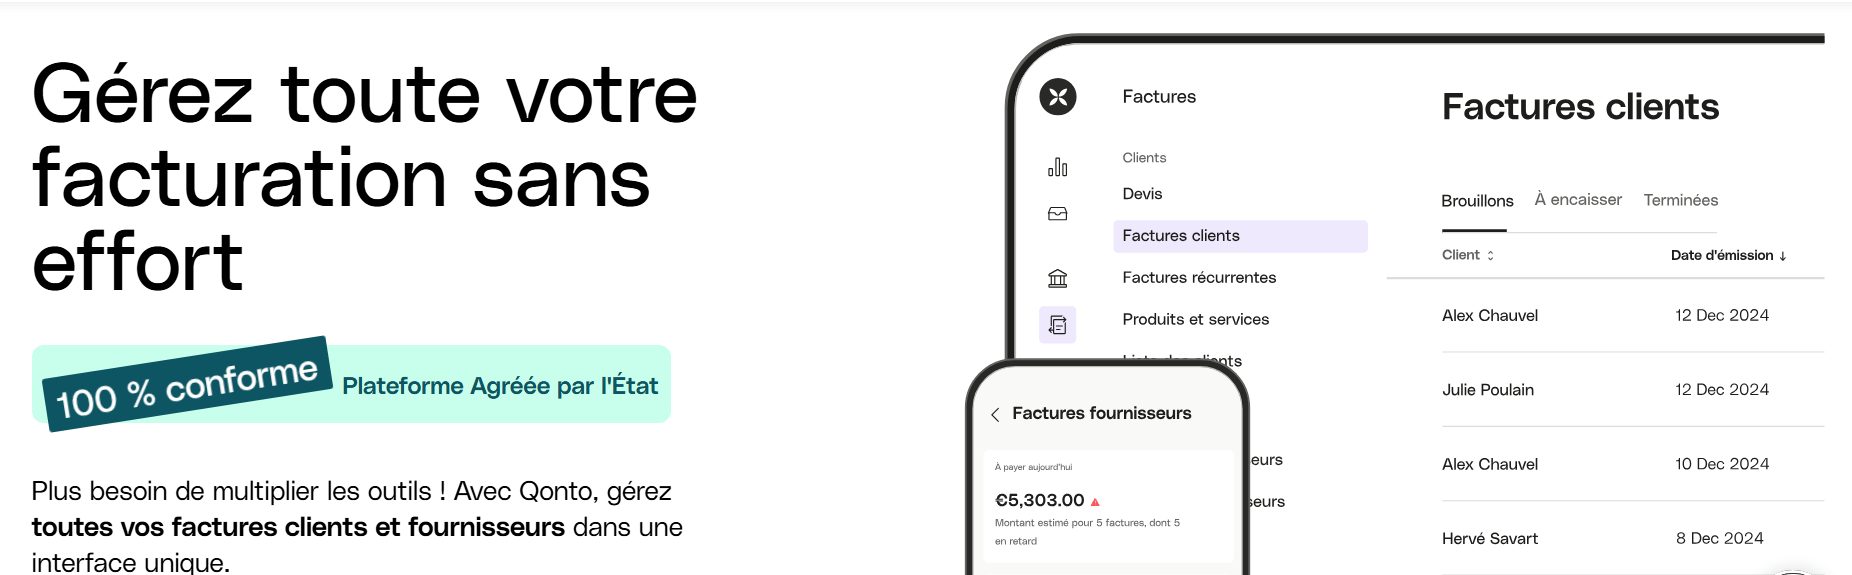Open the Terminées tab
The height and width of the screenshot is (575, 1852).
pyautogui.click(x=1680, y=200)
